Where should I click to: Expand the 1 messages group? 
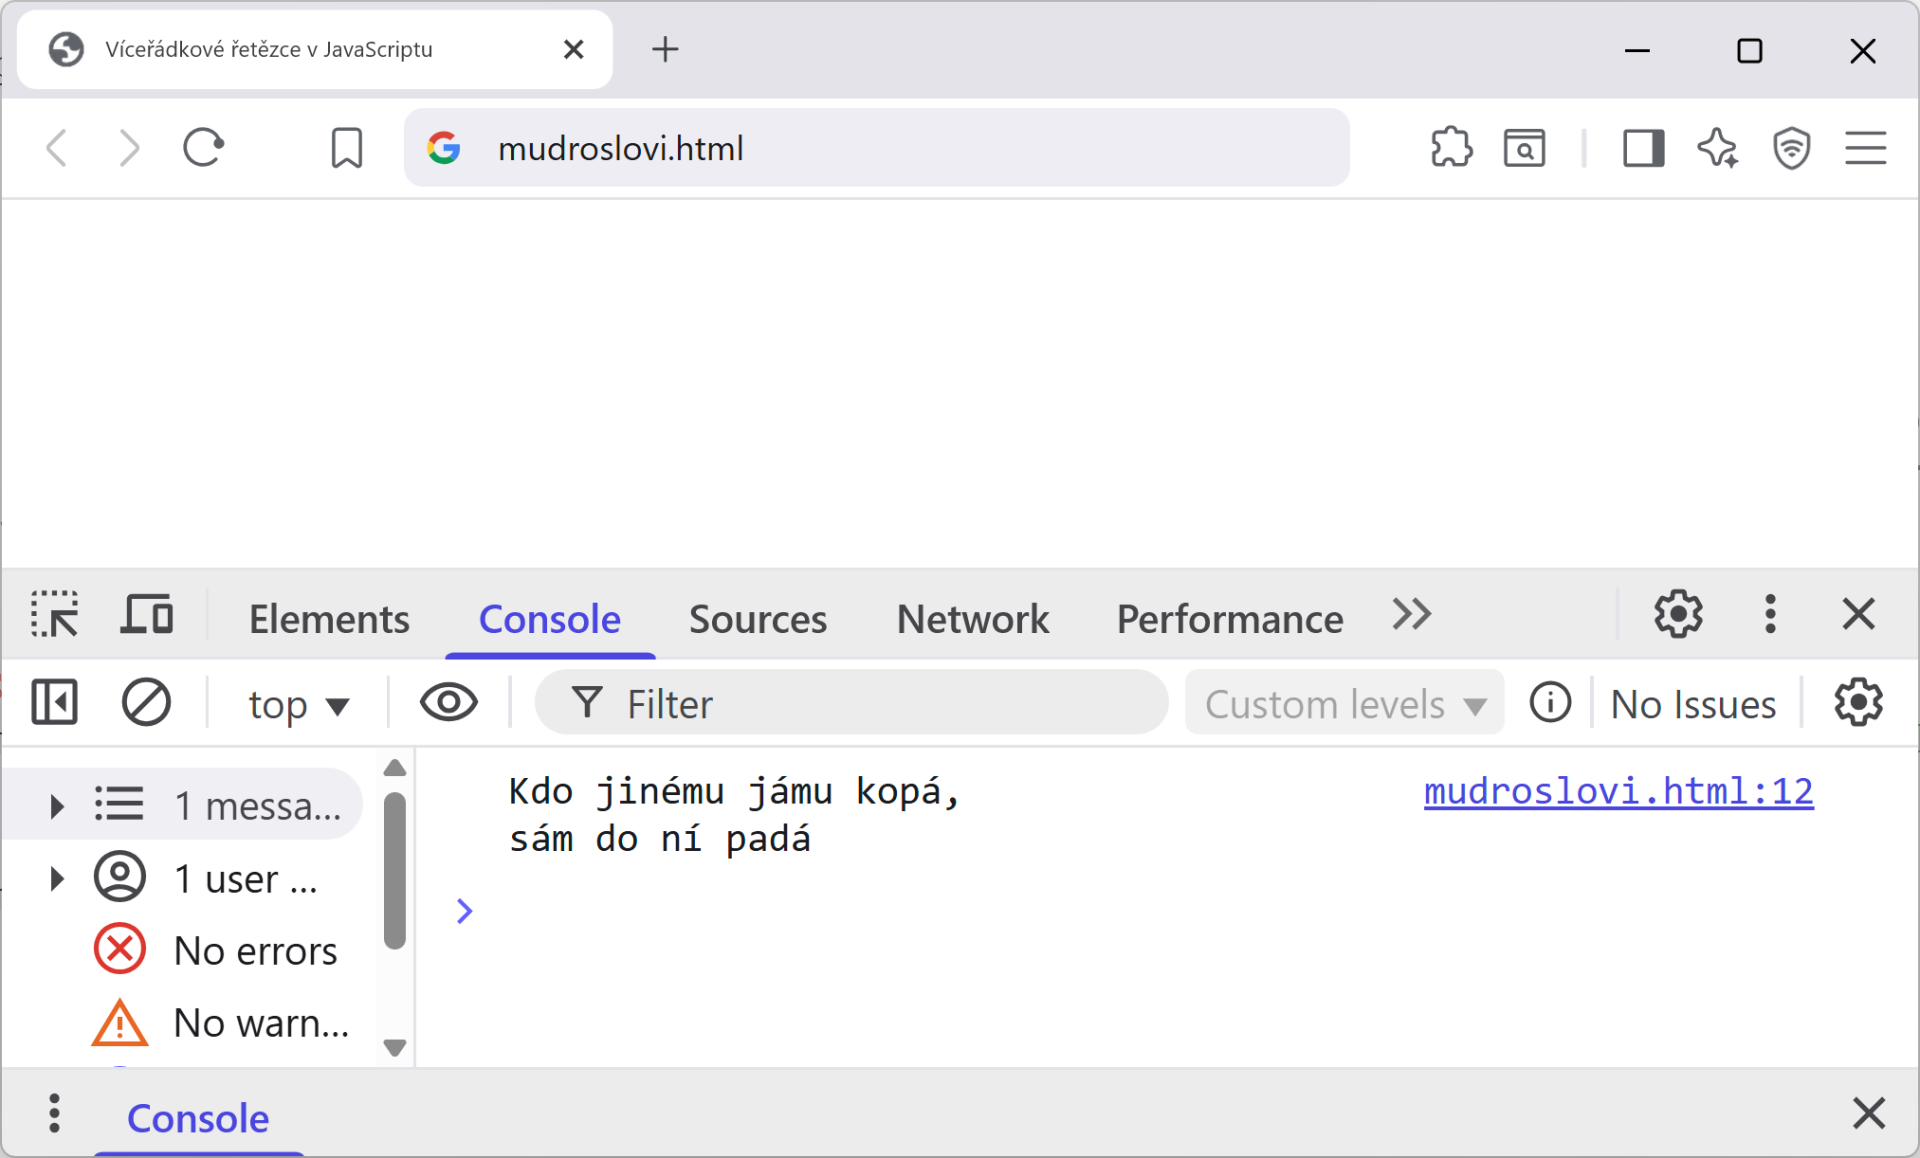[57, 806]
